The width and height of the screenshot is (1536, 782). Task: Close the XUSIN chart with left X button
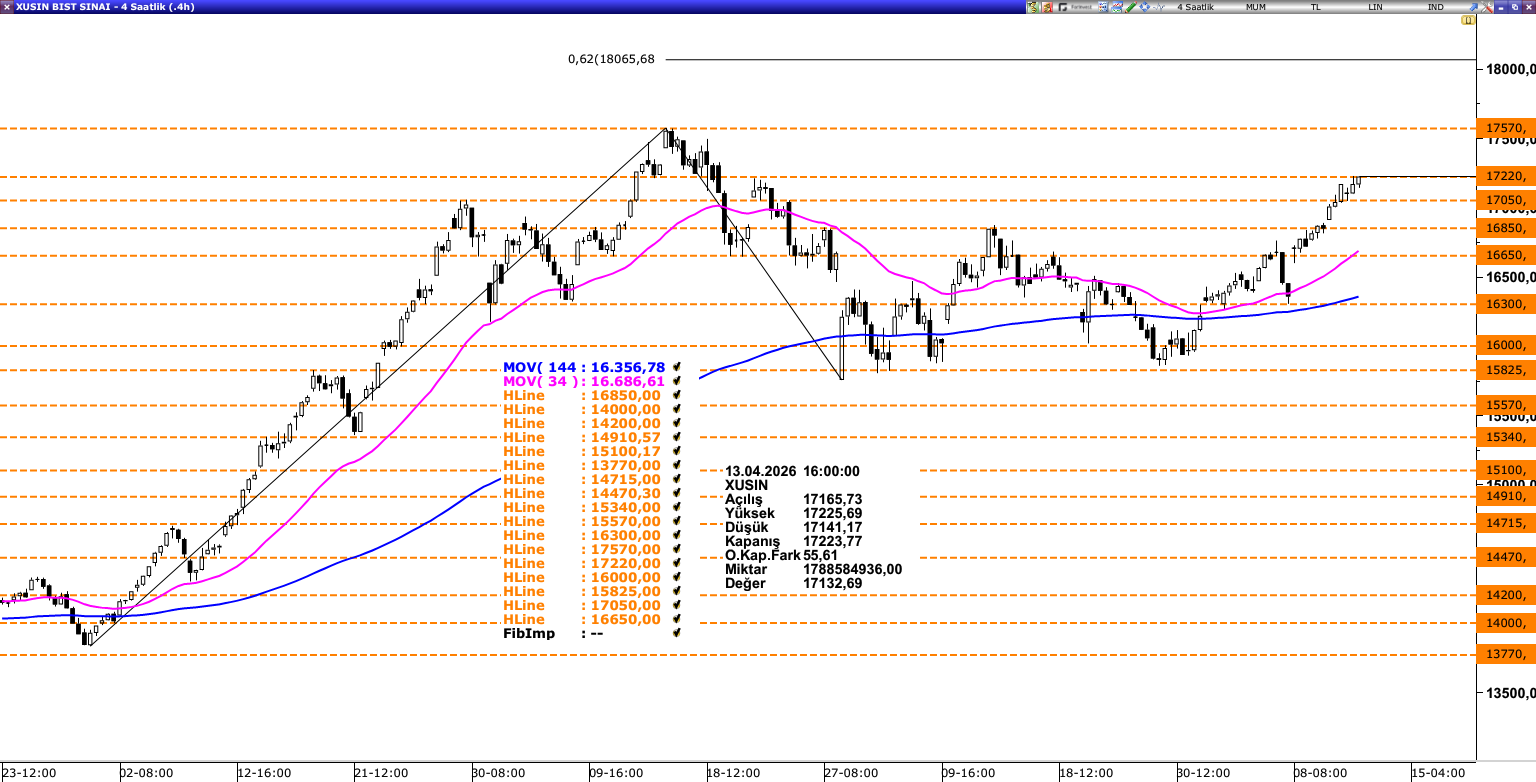pyautogui.click(x=7, y=7)
